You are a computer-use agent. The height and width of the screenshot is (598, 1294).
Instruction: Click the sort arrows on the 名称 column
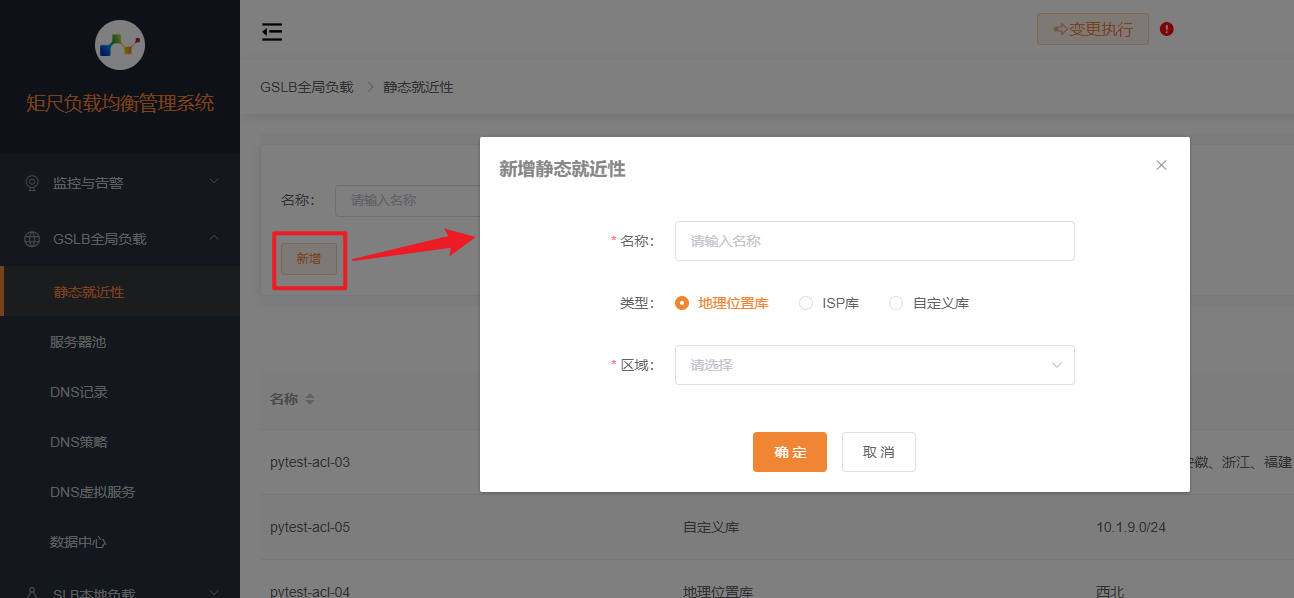[308, 398]
